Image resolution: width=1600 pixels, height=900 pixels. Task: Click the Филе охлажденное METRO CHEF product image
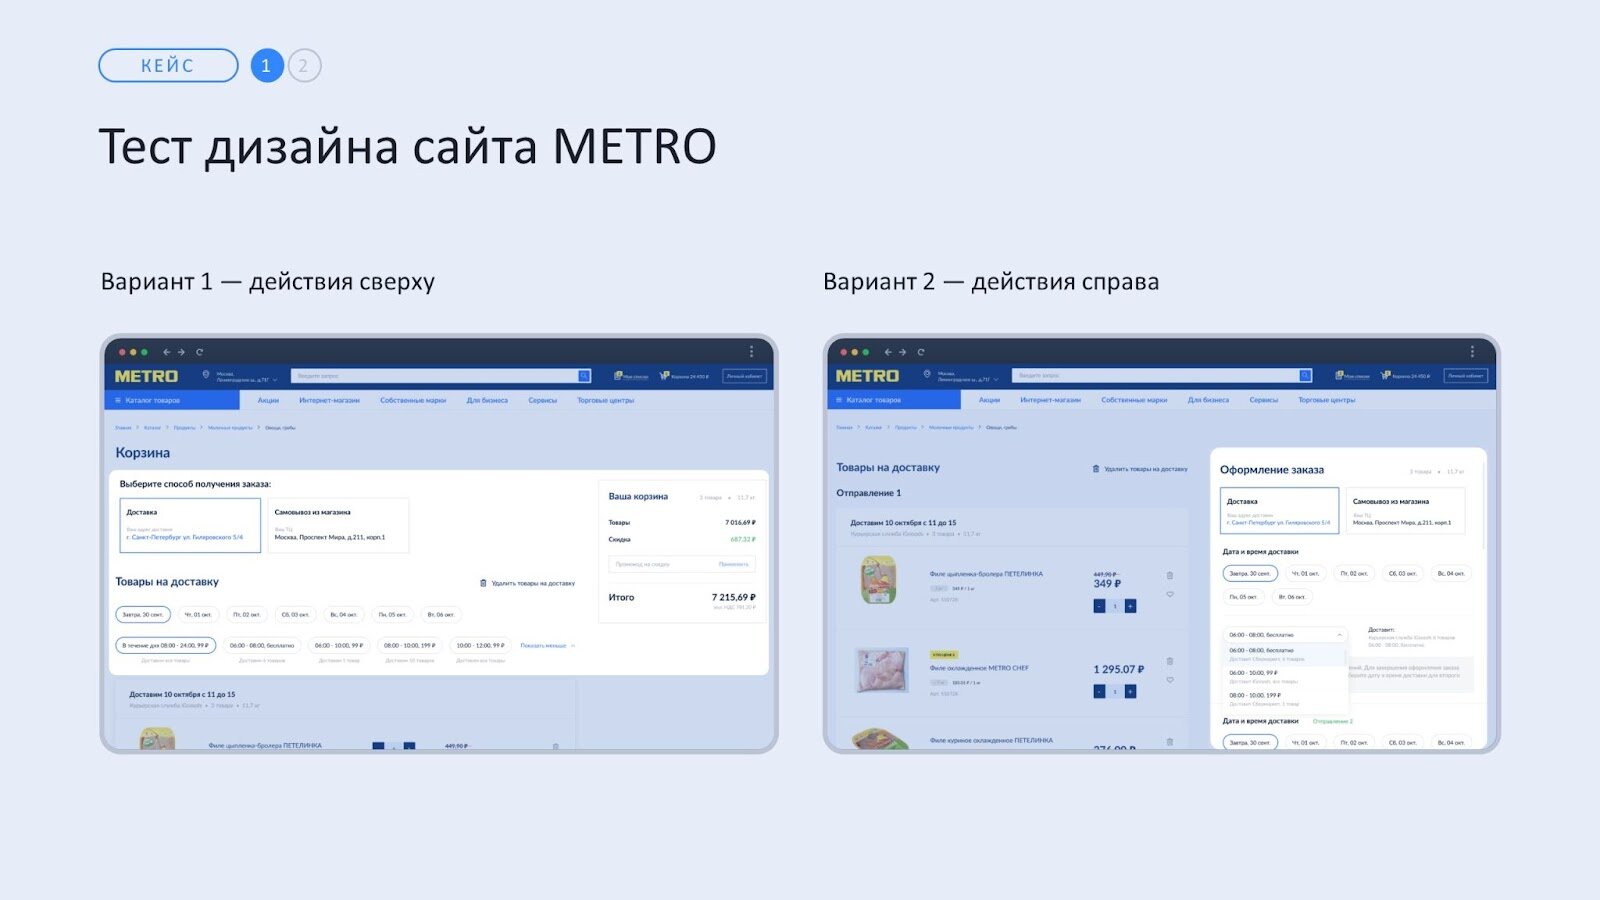tap(882, 670)
